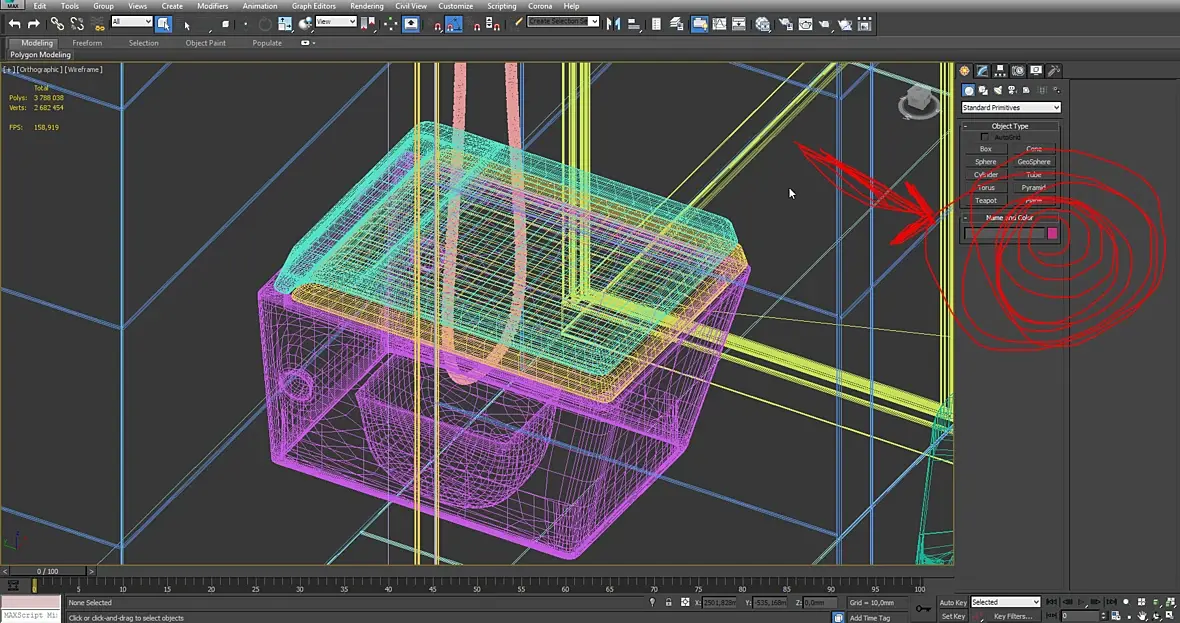Collapse the Object Type rollout
Image resolution: width=1180 pixels, height=623 pixels.
tap(1010, 126)
